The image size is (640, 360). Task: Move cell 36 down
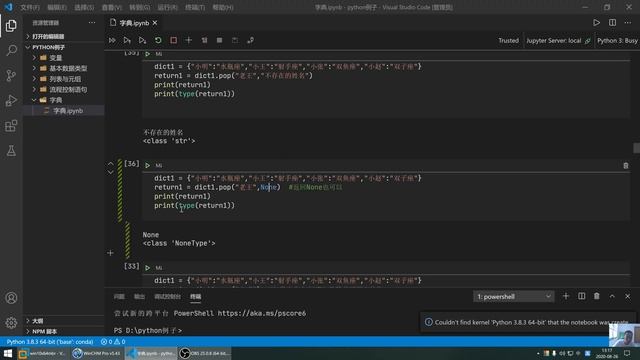click(111, 172)
